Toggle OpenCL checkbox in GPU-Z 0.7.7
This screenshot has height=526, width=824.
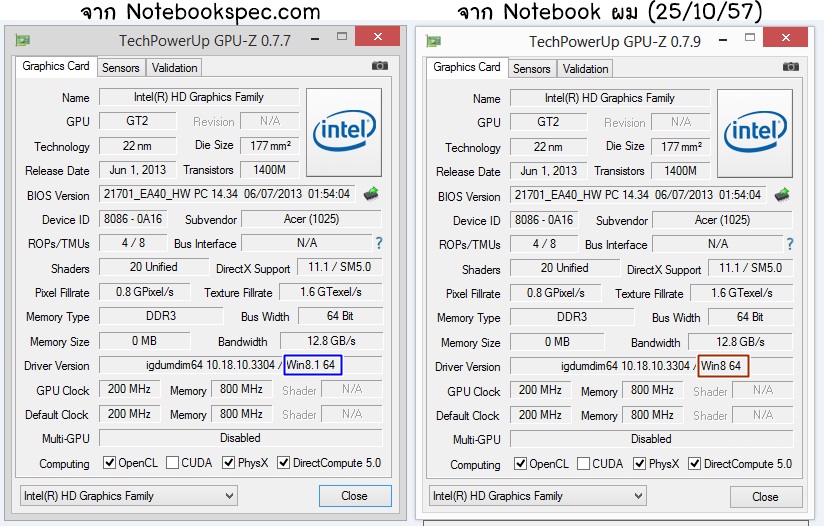[109, 462]
